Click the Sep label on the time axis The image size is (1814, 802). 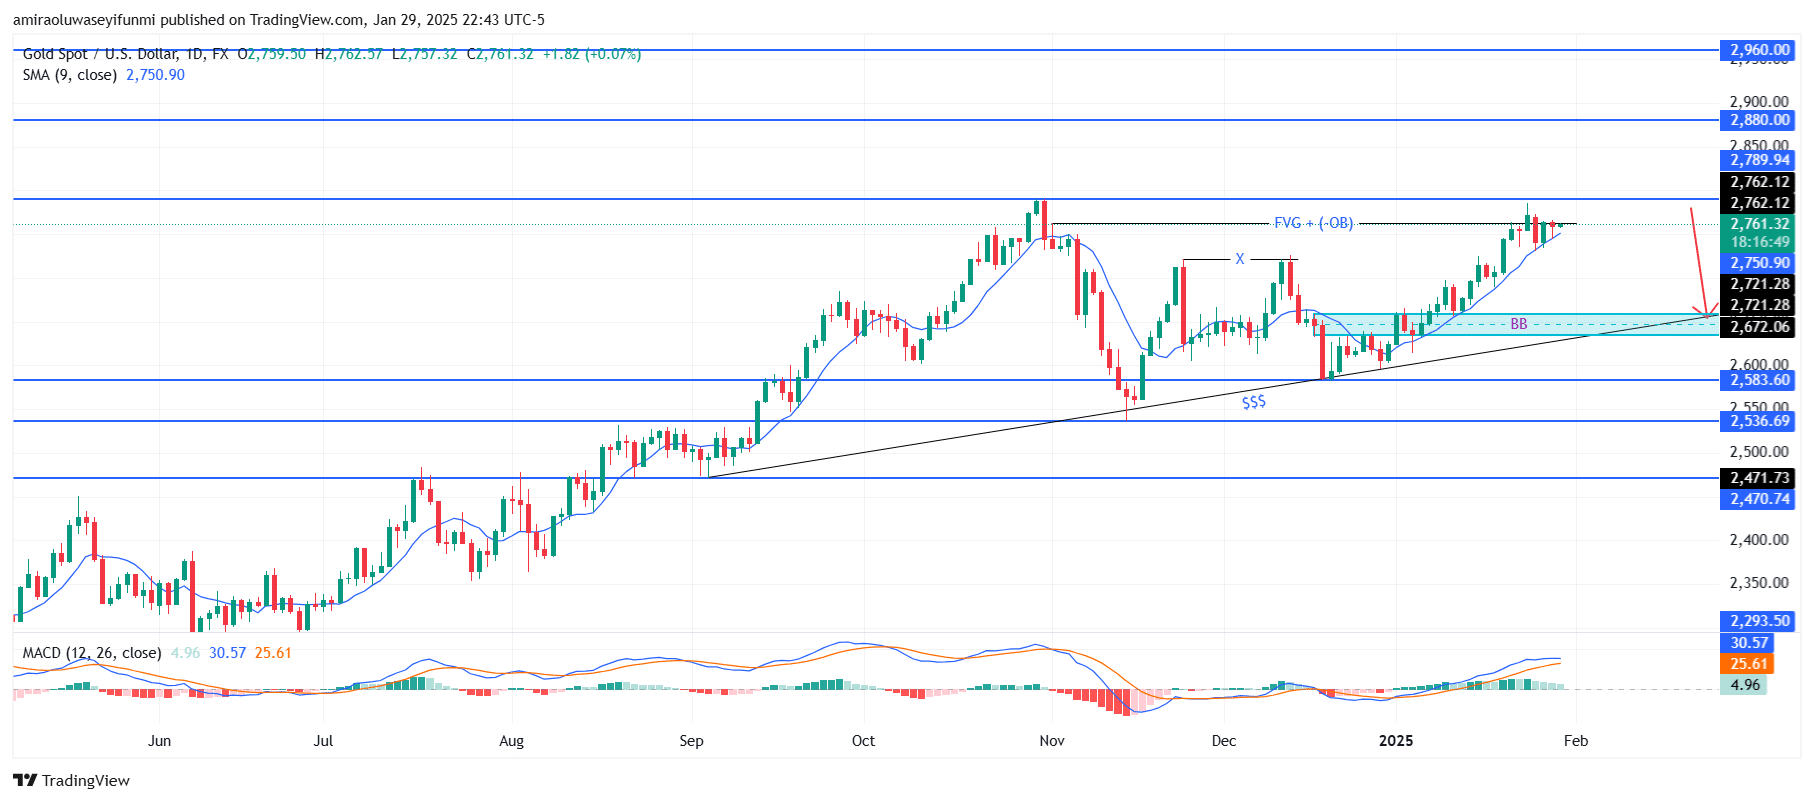click(691, 741)
